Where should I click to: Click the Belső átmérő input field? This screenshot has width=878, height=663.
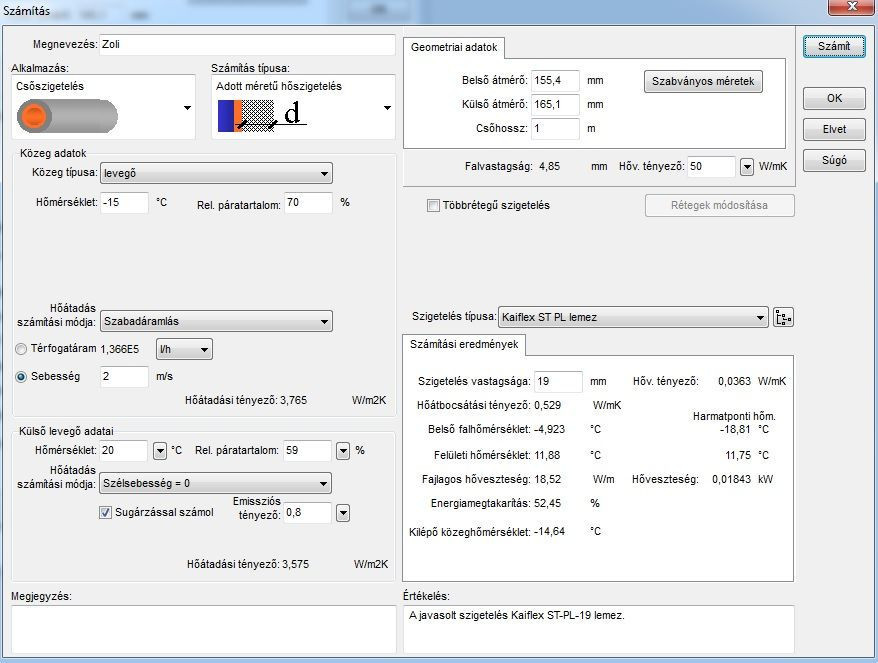(x=555, y=81)
